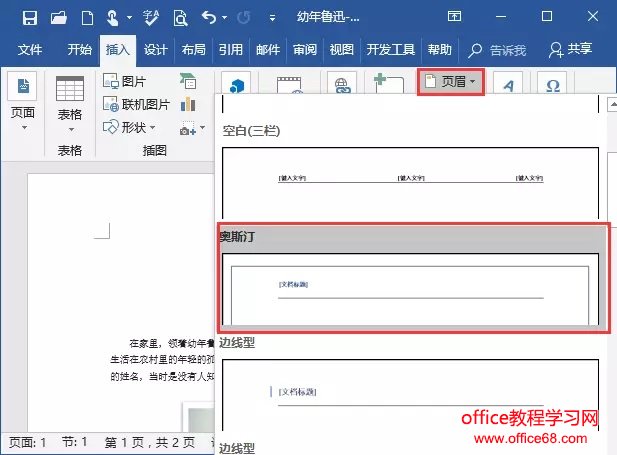Insert a picture via 图片
The width and height of the screenshot is (617, 455).
[x=124, y=81]
